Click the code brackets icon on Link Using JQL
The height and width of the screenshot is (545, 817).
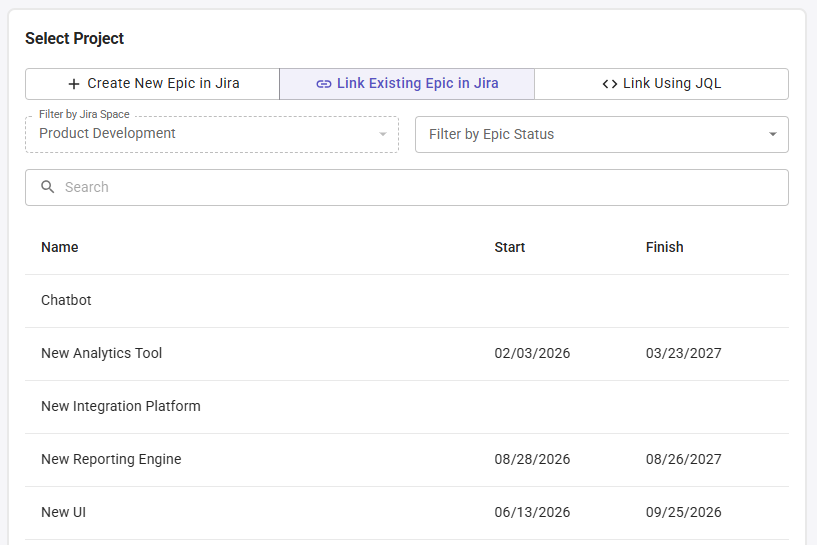coord(610,84)
